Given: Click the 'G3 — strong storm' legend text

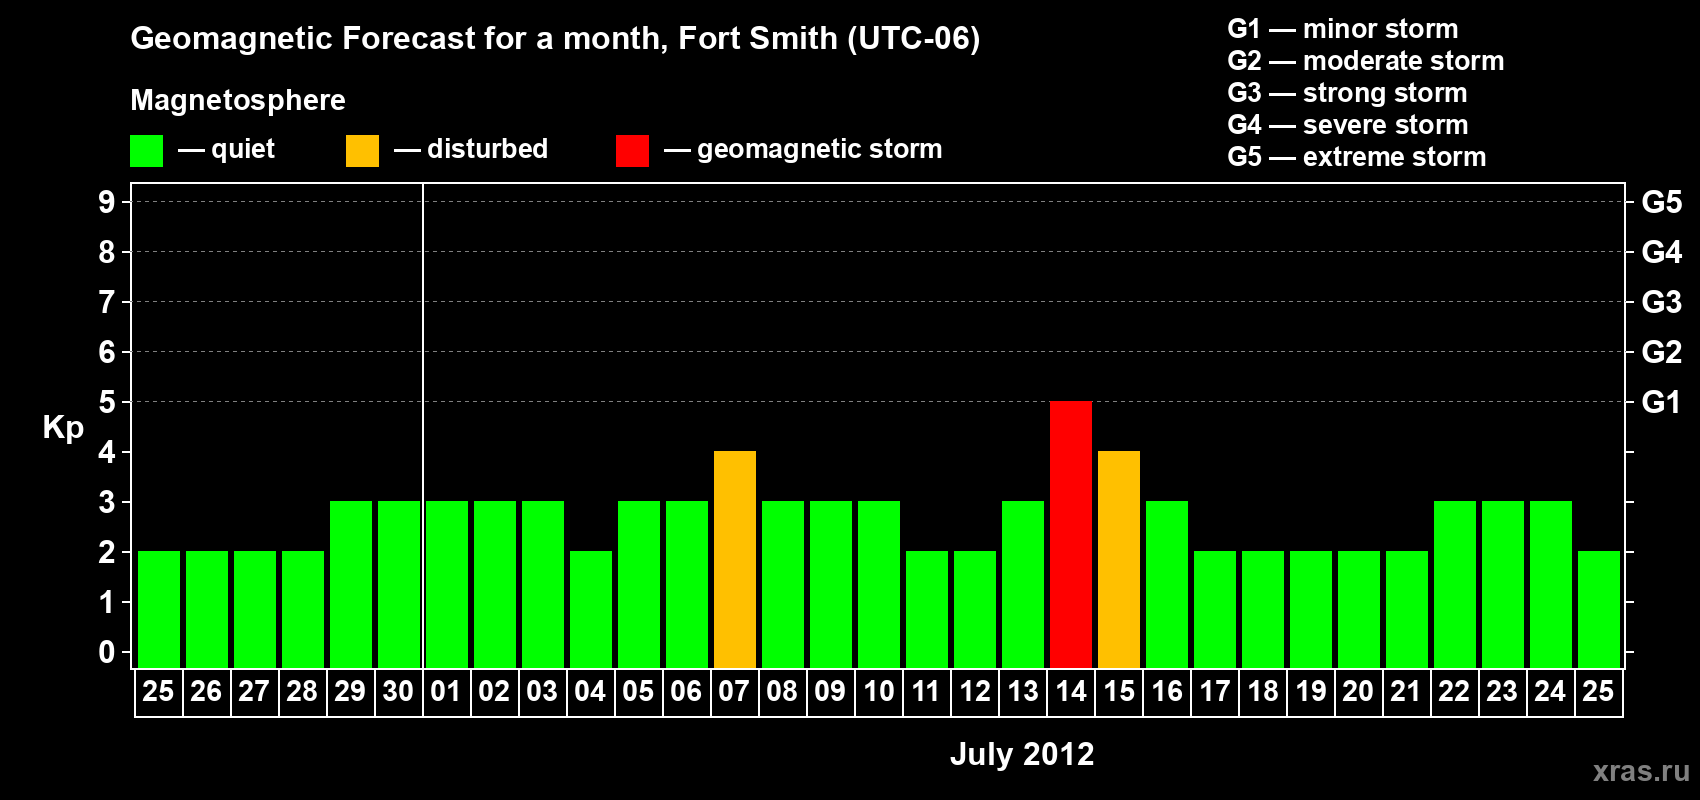Looking at the screenshot, I should [1347, 93].
